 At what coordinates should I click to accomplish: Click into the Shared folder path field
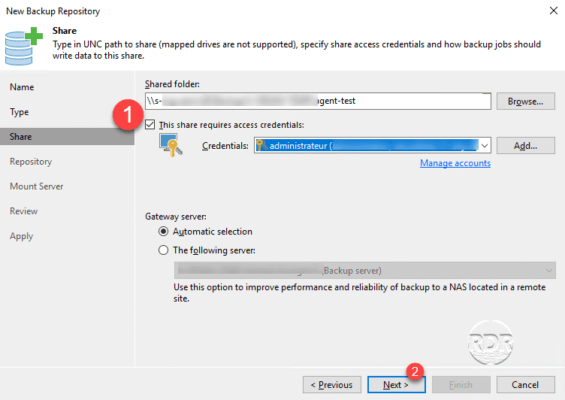click(318, 101)
